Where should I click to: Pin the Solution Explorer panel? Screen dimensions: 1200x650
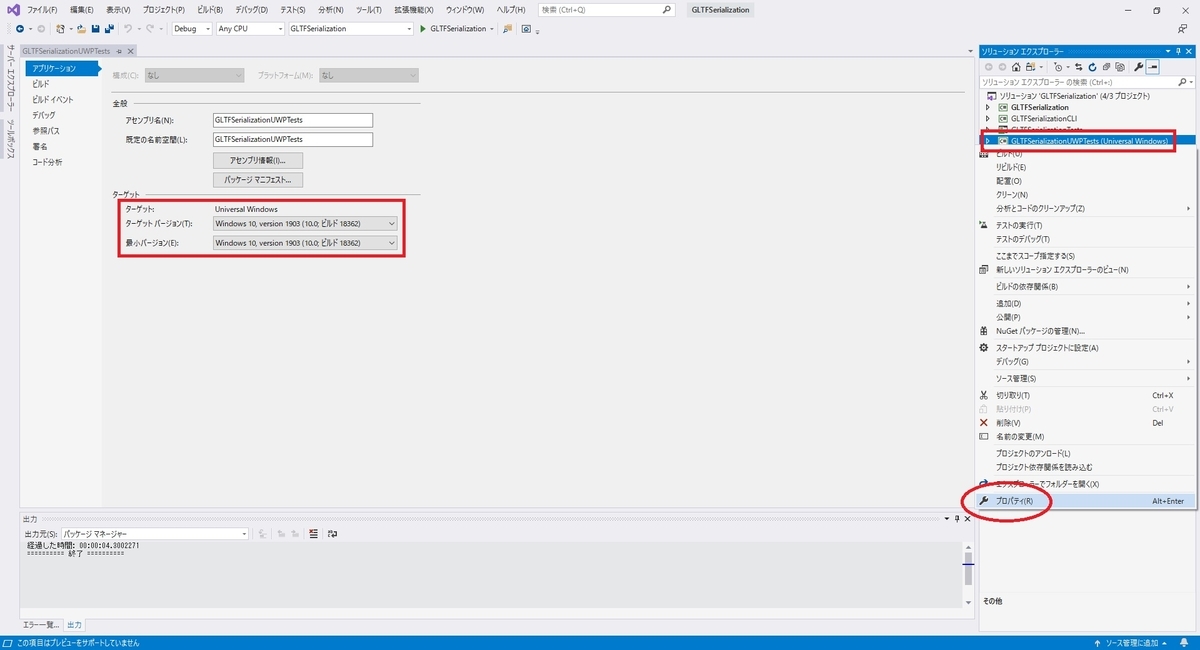click(x=1177, y=51)
